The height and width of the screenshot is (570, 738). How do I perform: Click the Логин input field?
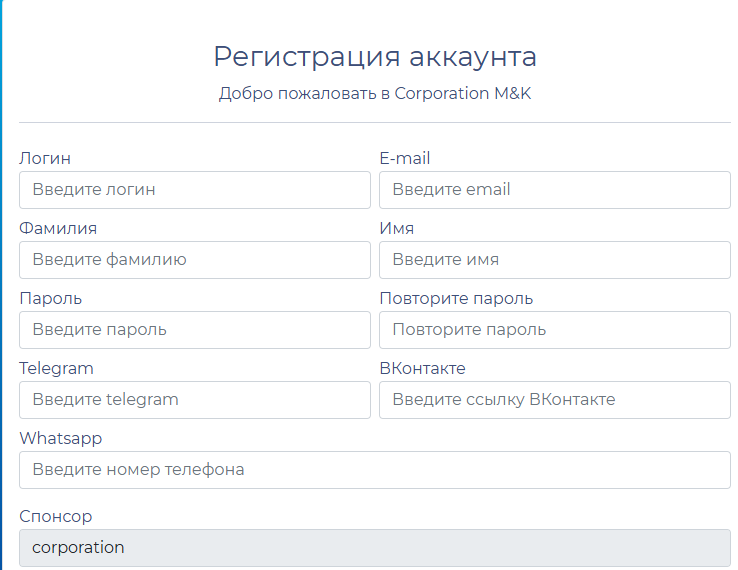pos(194,189)
